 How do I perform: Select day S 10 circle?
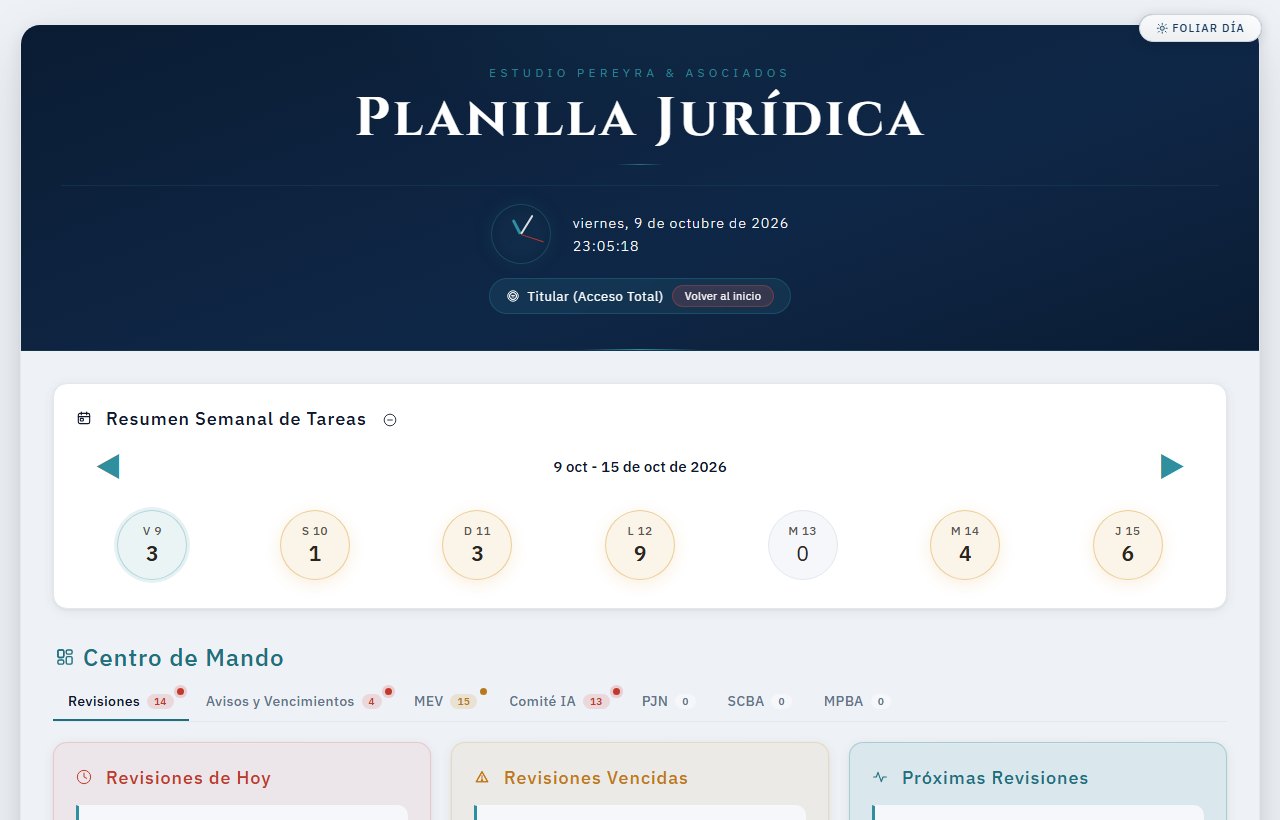315,545
